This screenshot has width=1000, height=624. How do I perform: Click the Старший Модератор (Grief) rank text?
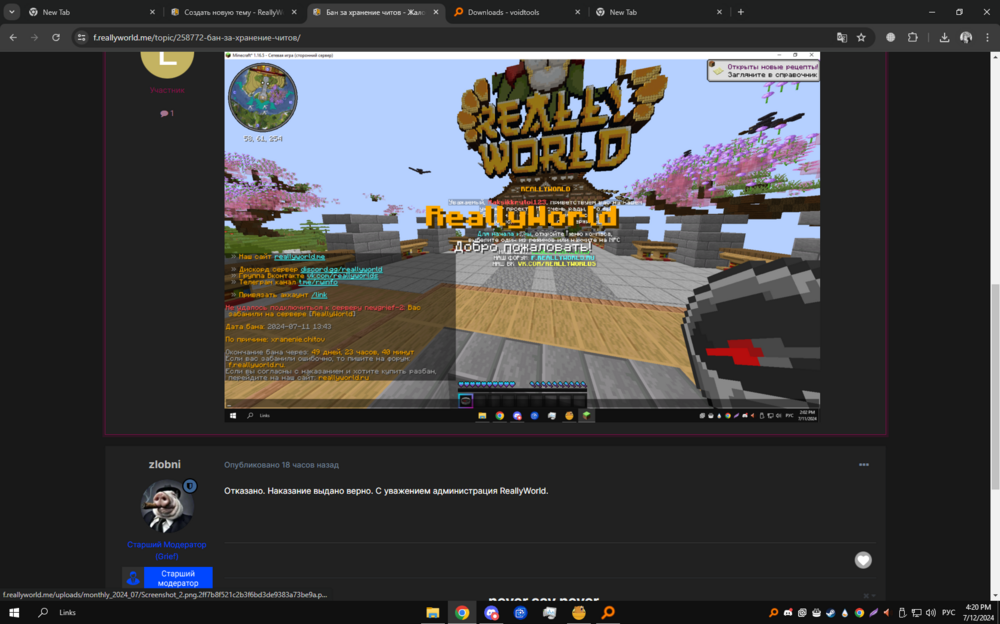pyautogui.click(x=166, y=550)
